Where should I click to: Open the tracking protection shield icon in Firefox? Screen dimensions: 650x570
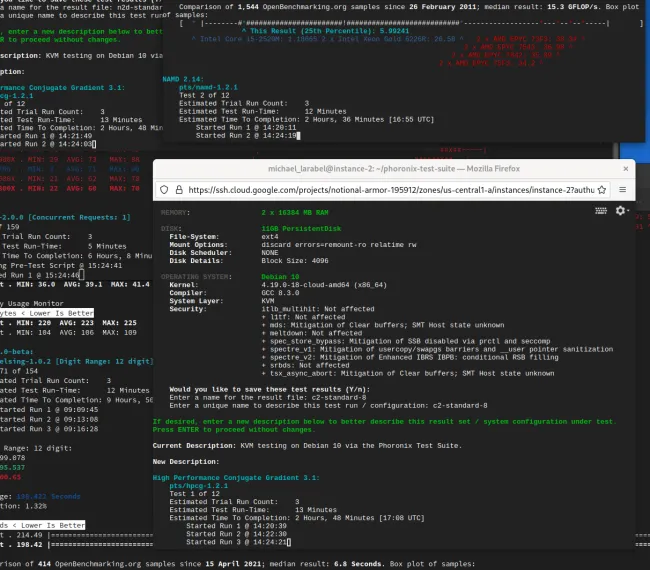[164, 190]
